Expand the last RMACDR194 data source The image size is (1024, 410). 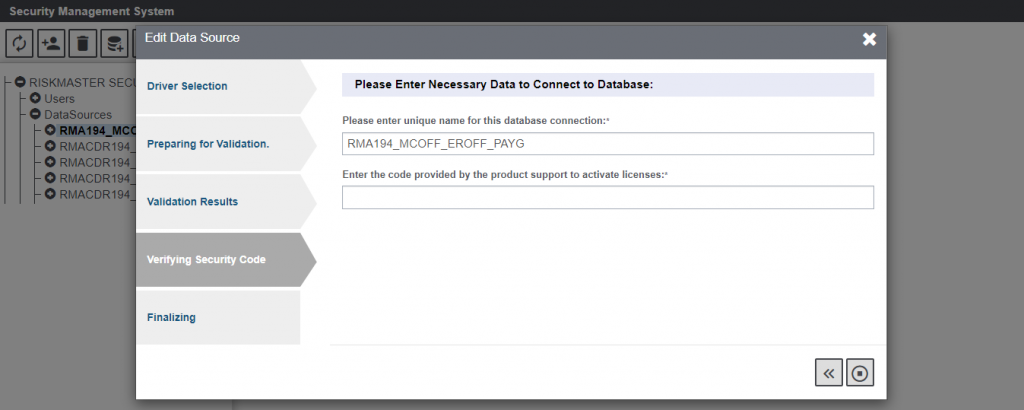point(50,194)
